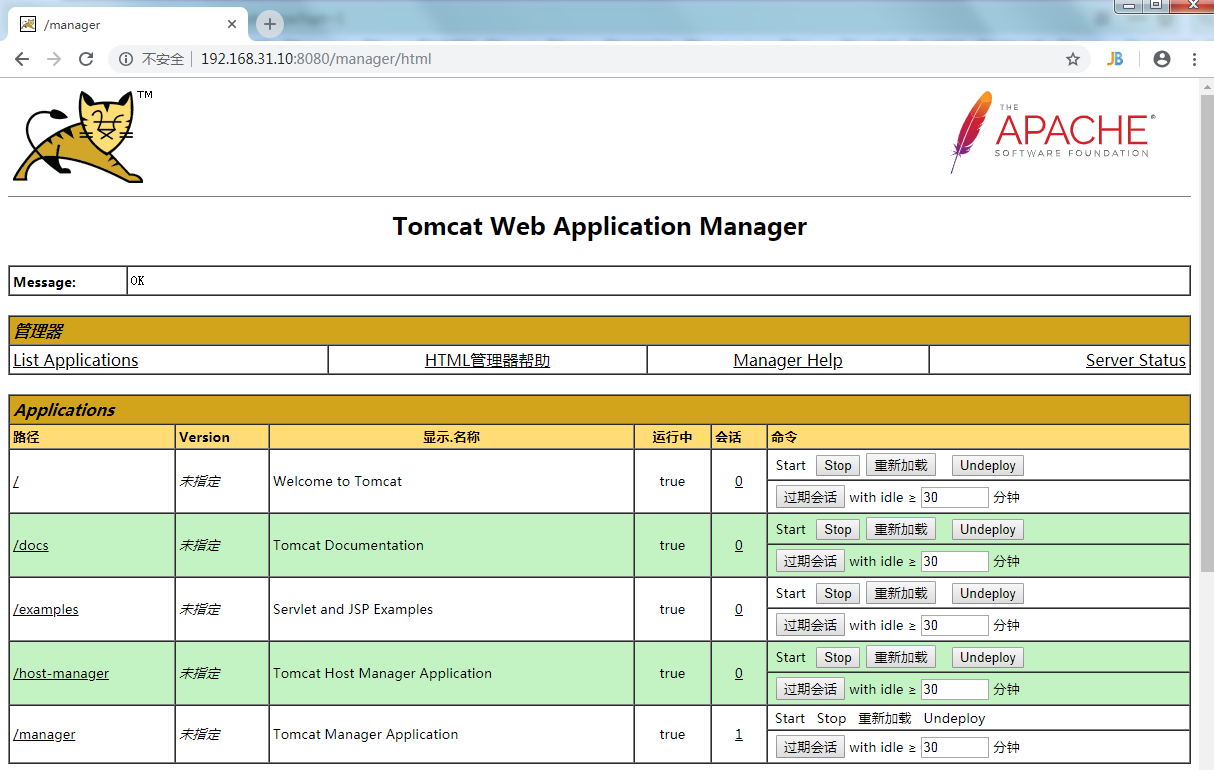Open HTML管理器帮助 link
Viewport: 1214px width, 770px height.
pos(487,360)
